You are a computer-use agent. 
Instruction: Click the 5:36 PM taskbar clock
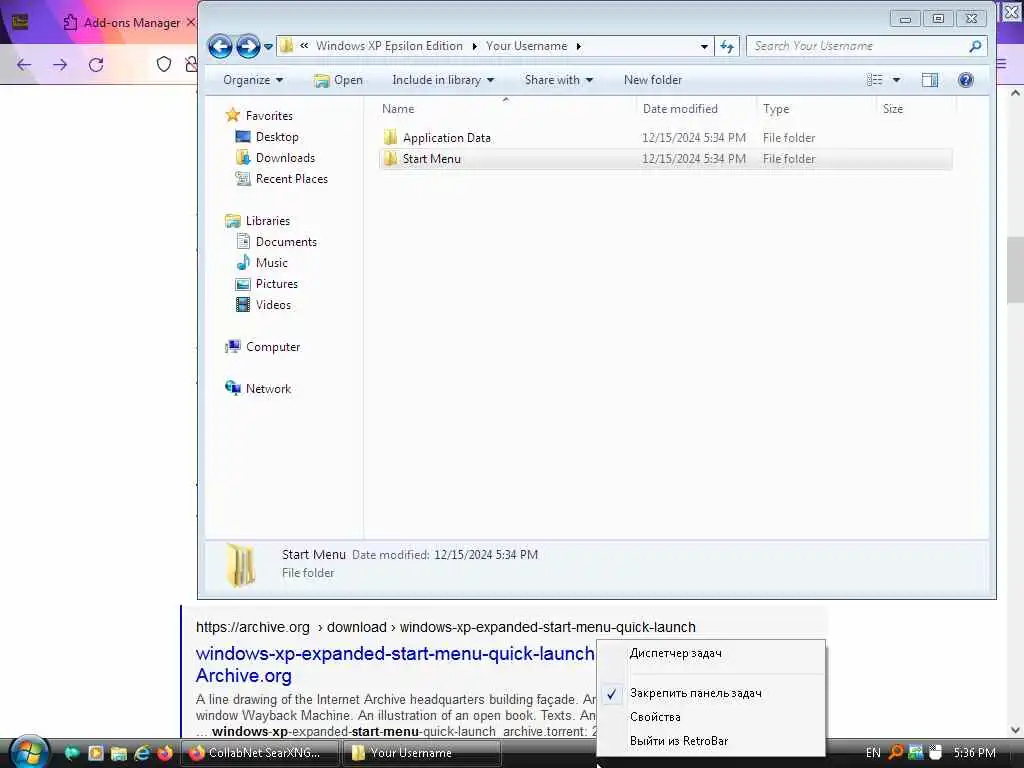(974, 753)
